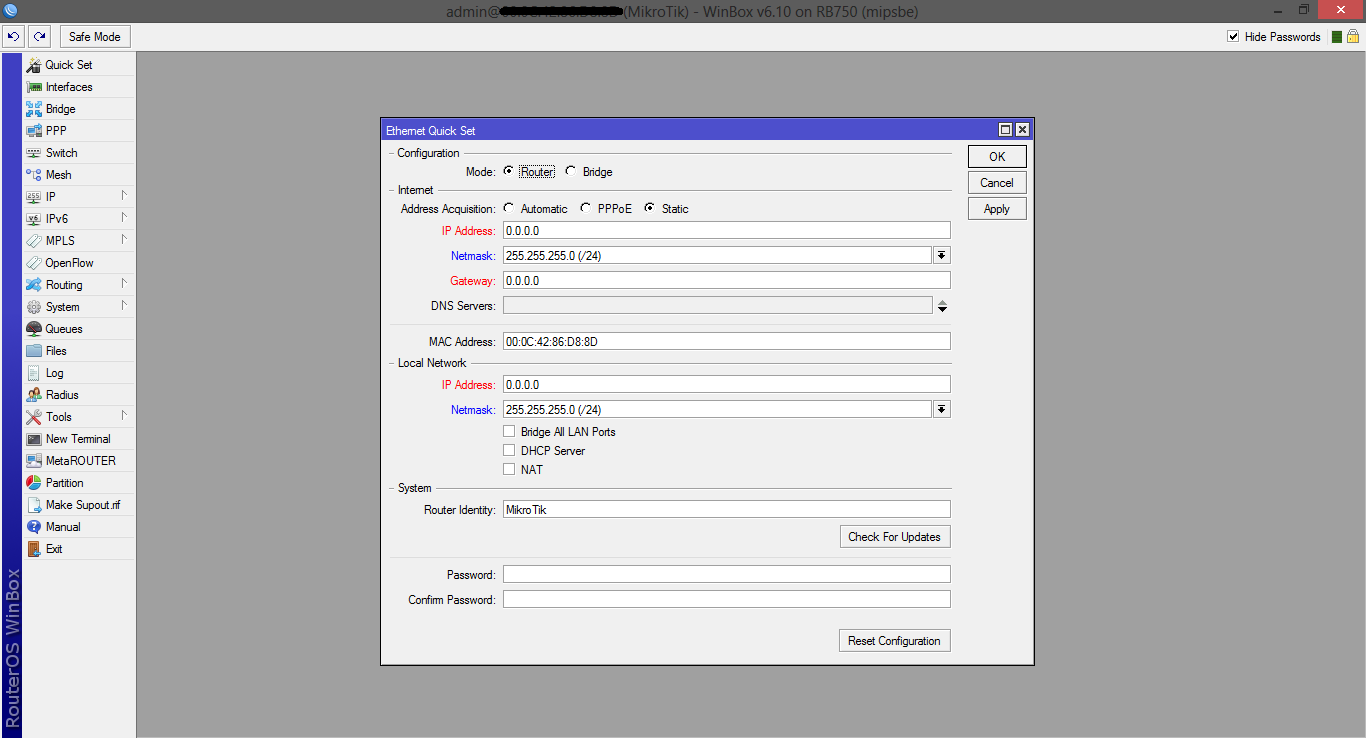Expand the IP submenu arrow
Screen dimensions: 1366x738
pyautogui.click(x=124, y=196)
